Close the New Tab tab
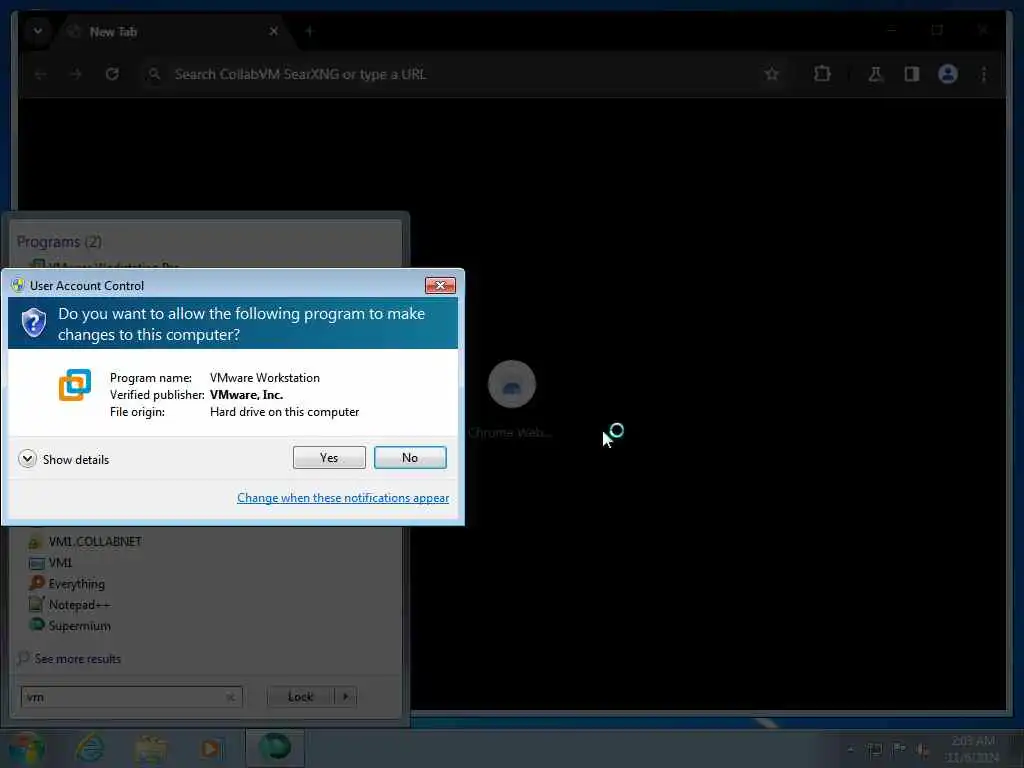Image resolution: width=1024 pixels, height=768 pixels. [x=274, y=31]
